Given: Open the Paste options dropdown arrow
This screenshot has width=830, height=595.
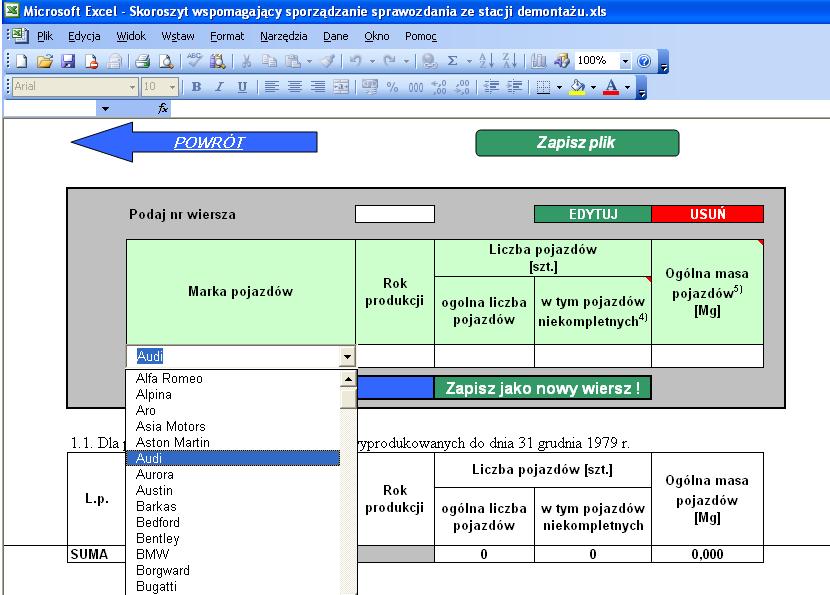Looking at the screenshot, I should 309,61.
